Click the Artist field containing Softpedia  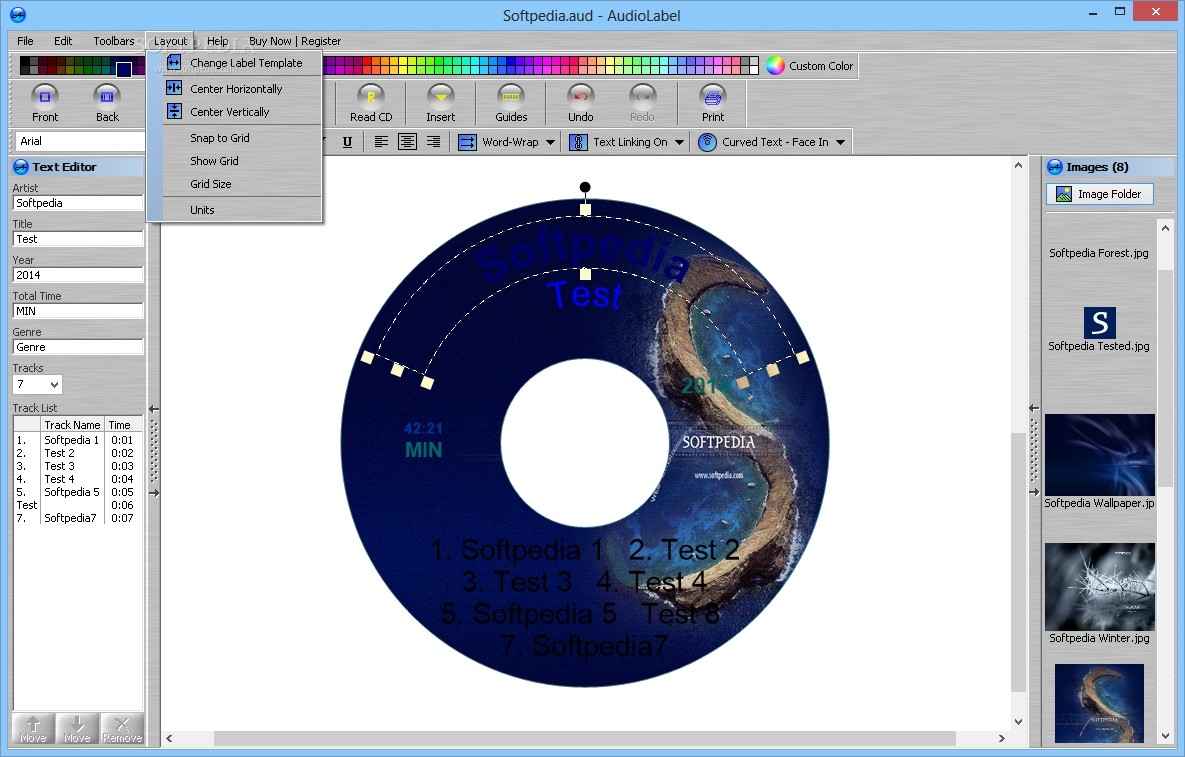[x=78, y=202]
